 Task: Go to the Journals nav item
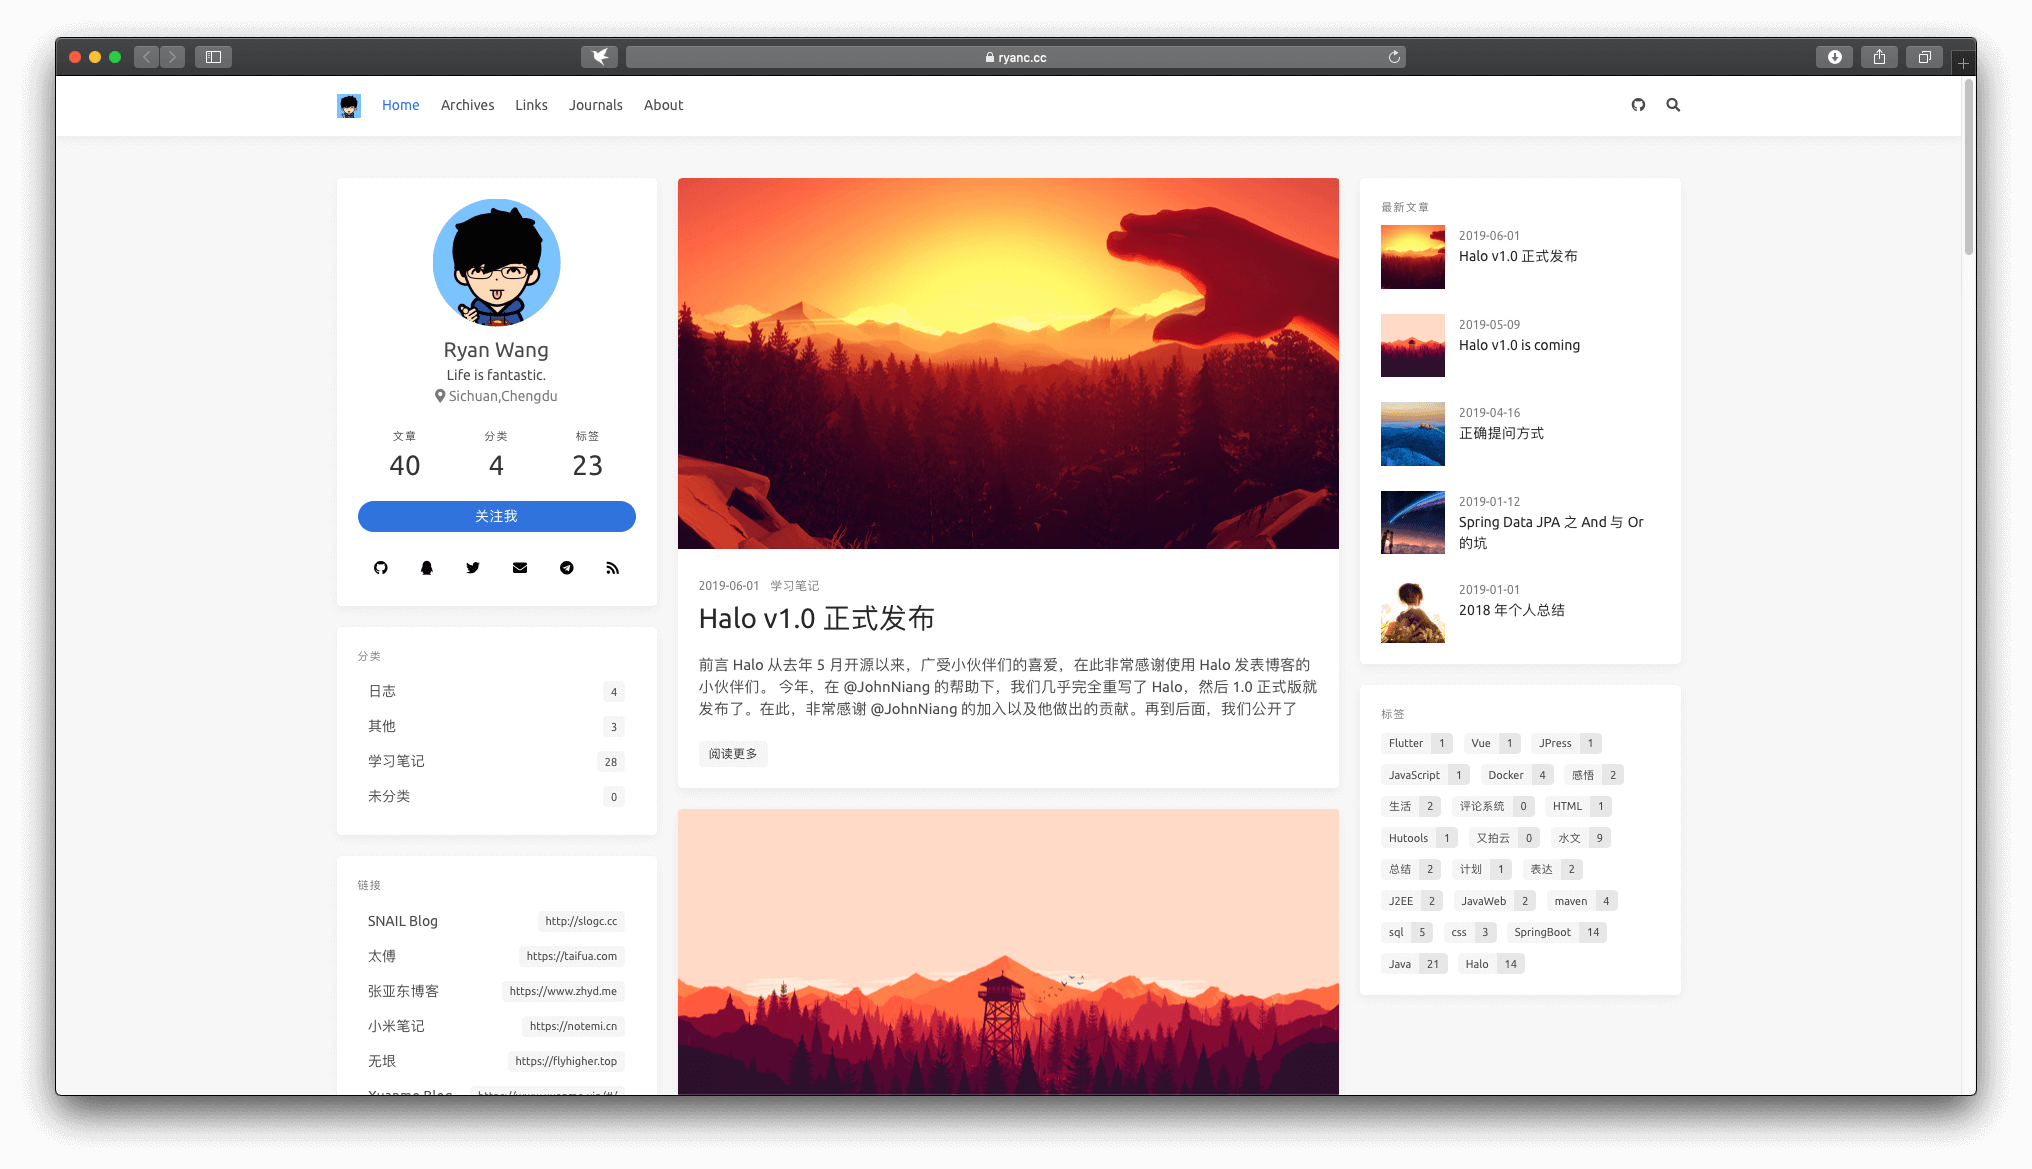595,105
